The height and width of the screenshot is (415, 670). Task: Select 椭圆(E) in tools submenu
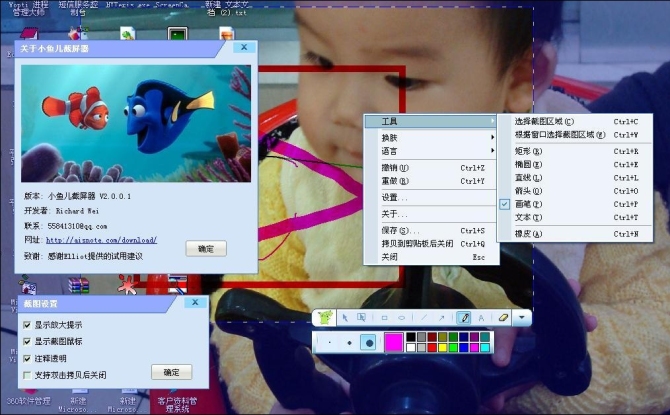click(575, 164)
